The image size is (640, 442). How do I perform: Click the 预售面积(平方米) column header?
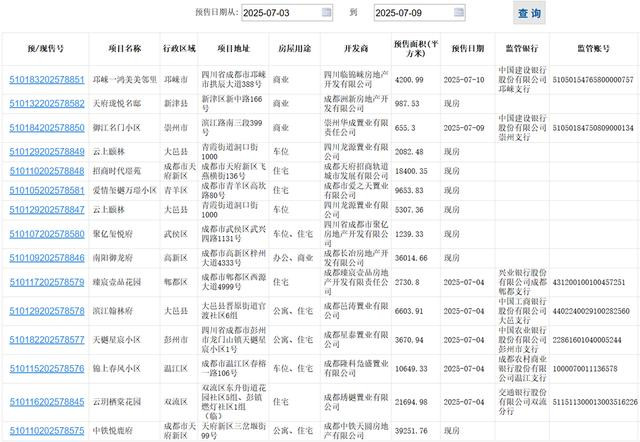(x=416, y=49)
